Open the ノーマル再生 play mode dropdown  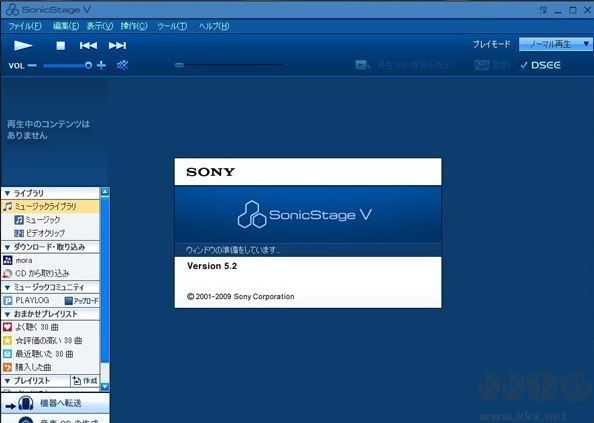click(555, 44)
